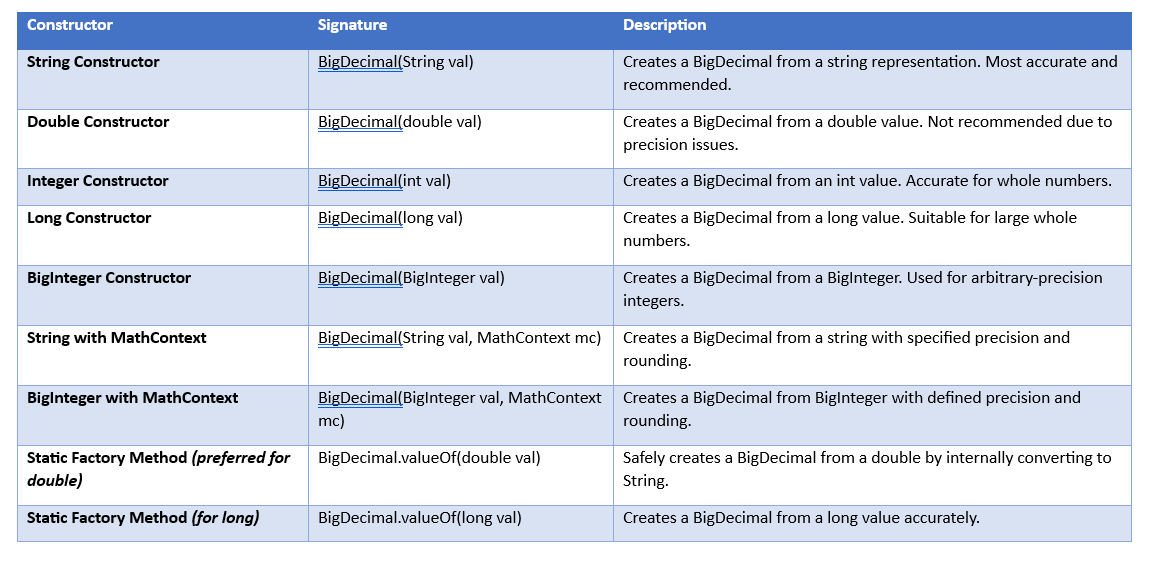This screenshot has width=1149, height=570.
Task: Click the Constructor column header
Action: (70, 25)
